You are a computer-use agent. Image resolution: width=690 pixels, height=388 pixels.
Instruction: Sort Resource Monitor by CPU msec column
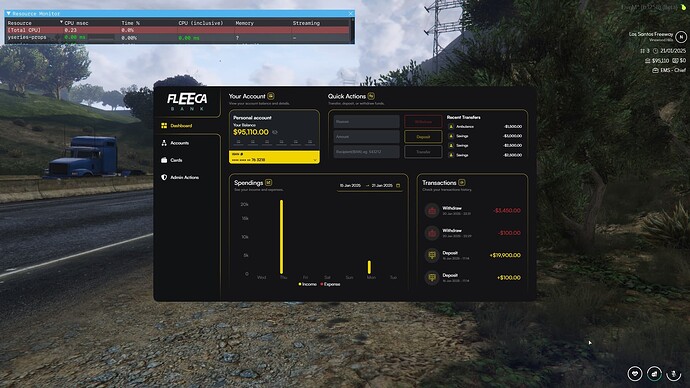pos(77,23)
